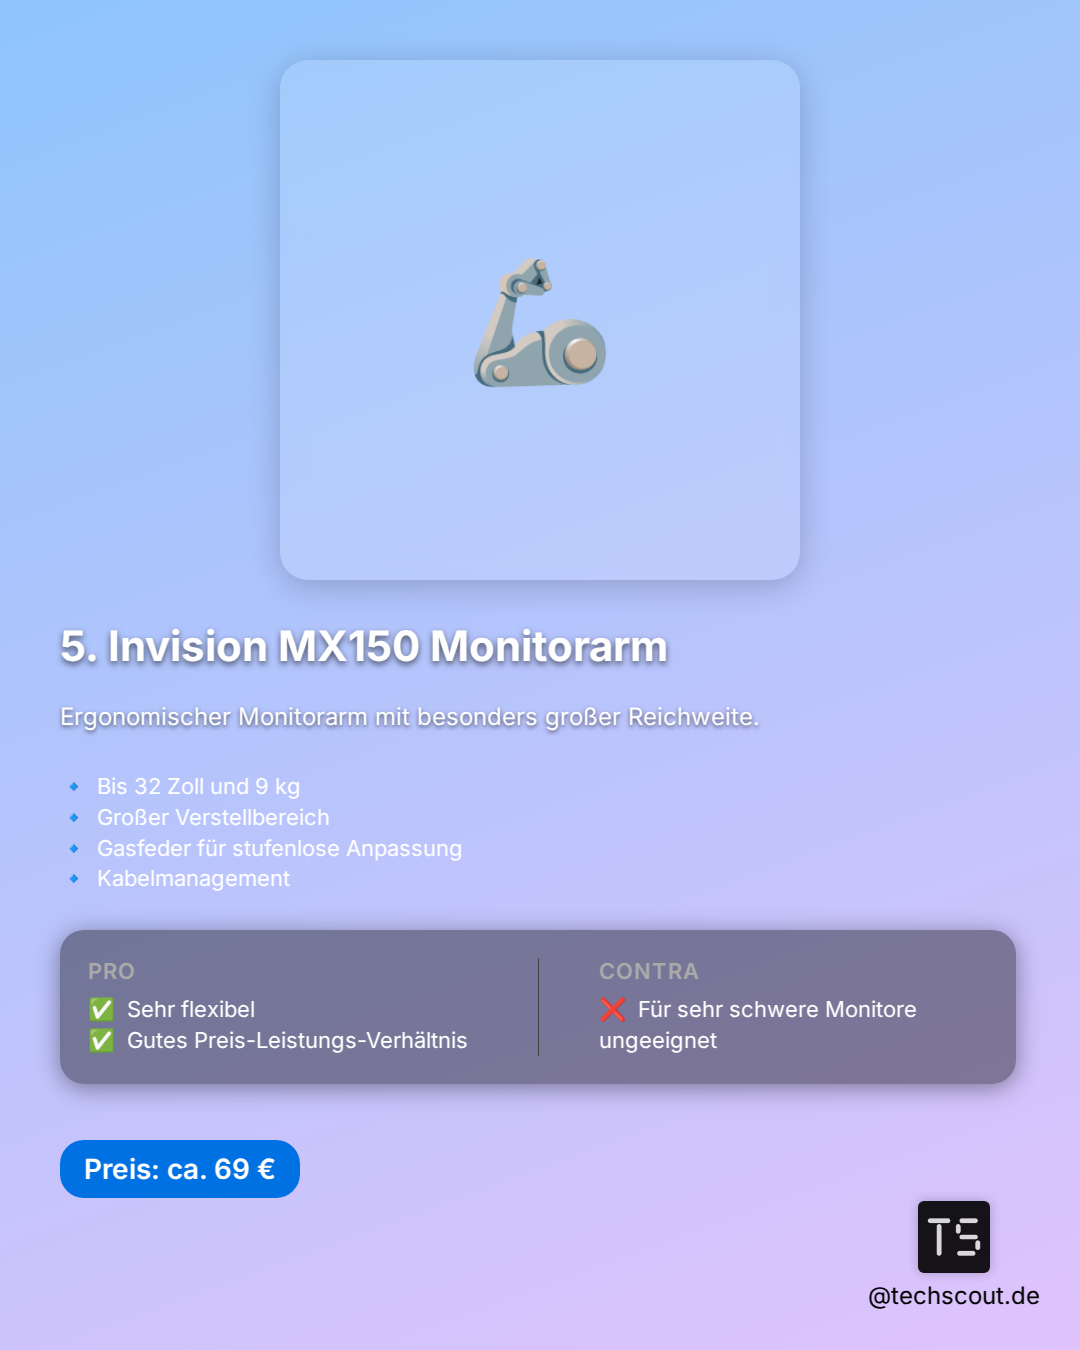This screenshot has width=1080, height=1350.
Task: Click the diamond bullet beside Kabelmanagement
Action: (74, 879)
